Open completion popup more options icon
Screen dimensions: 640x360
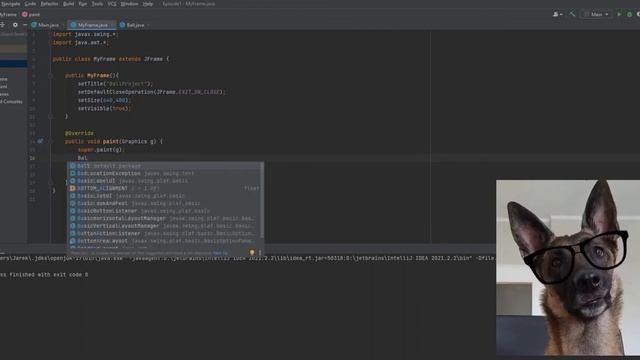point(260,253)
